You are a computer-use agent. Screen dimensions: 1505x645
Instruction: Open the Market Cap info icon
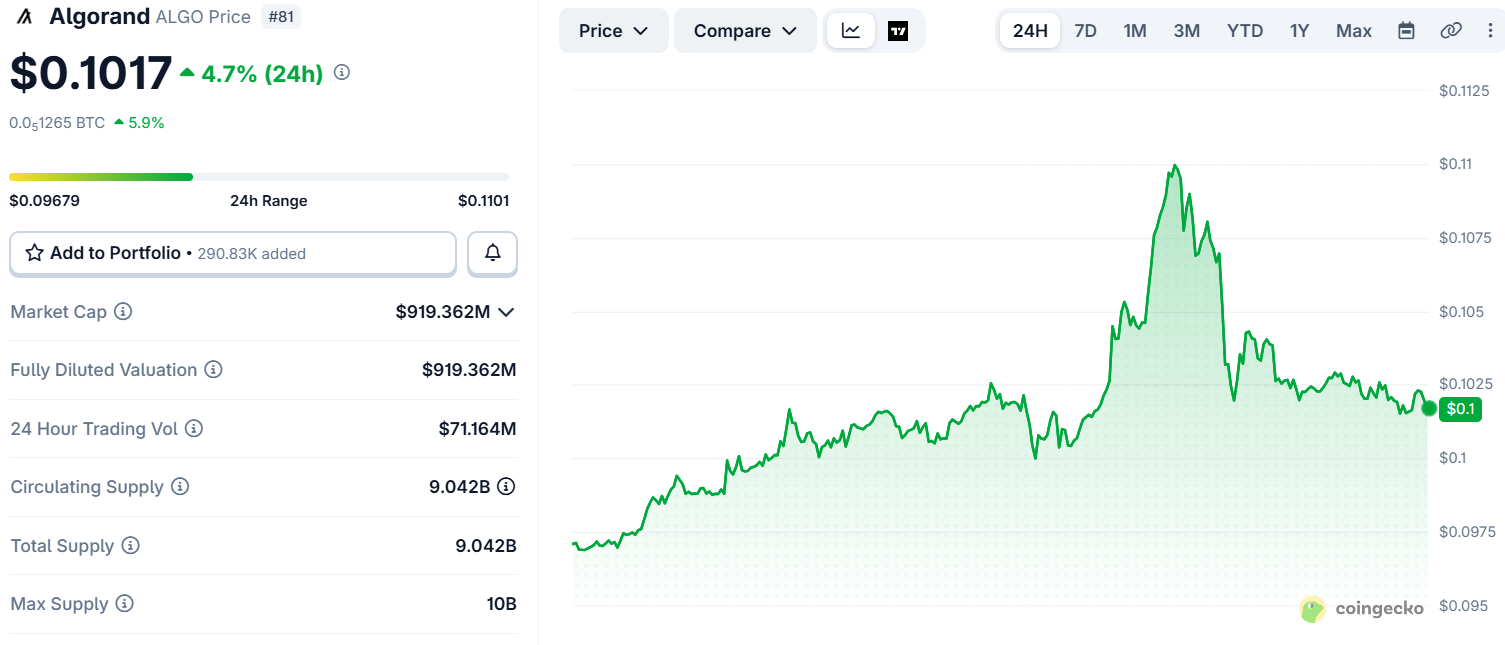point(123,312)
